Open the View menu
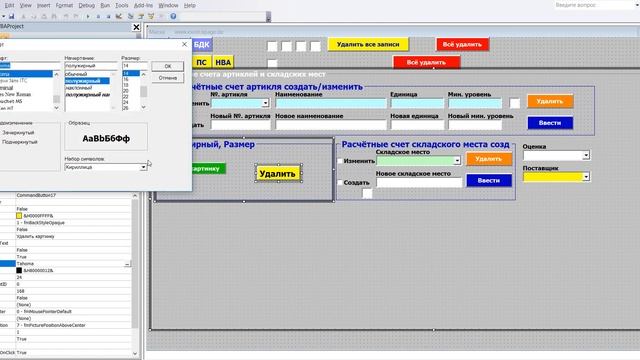 [x=25, y=5]
